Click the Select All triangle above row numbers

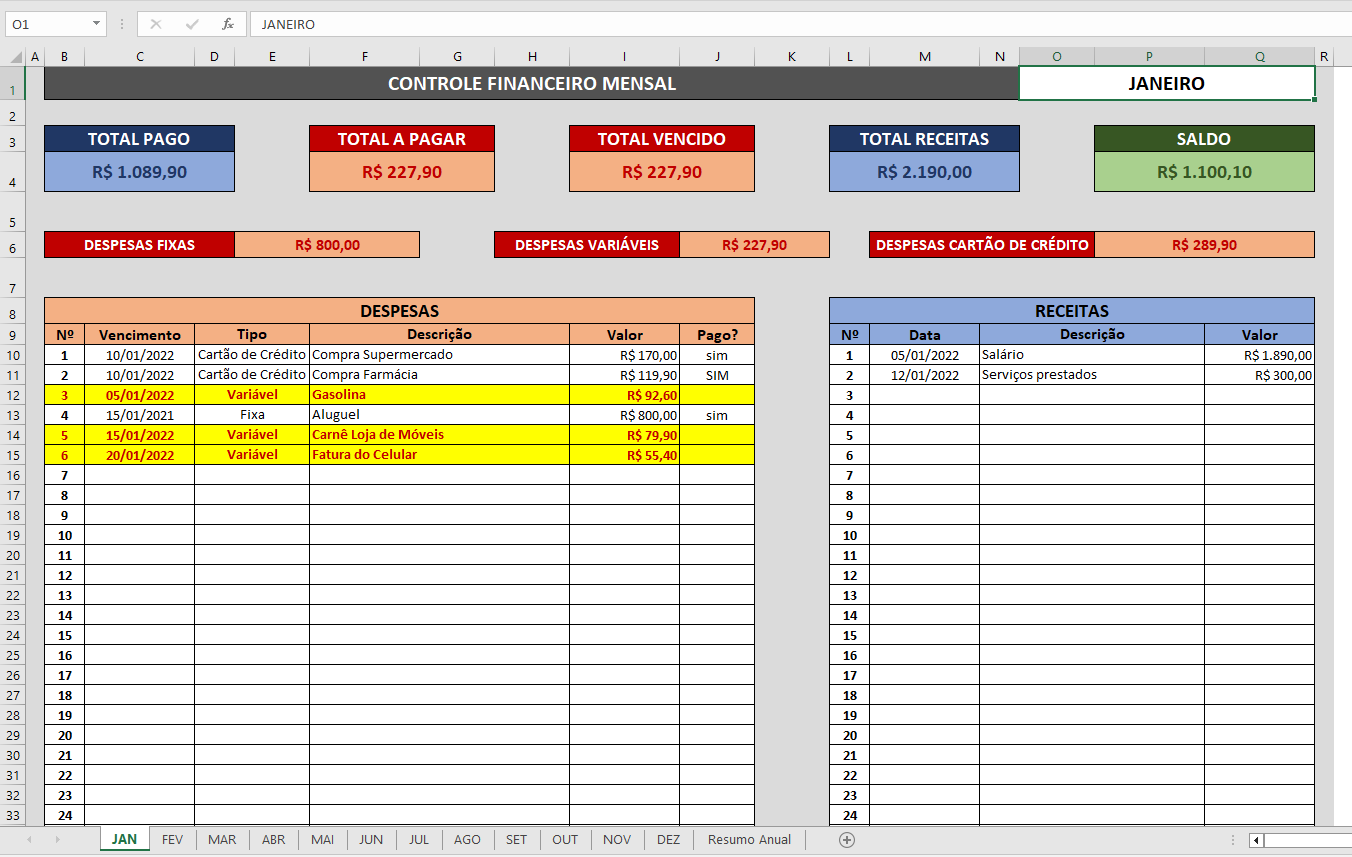click(x=14, y=56)
